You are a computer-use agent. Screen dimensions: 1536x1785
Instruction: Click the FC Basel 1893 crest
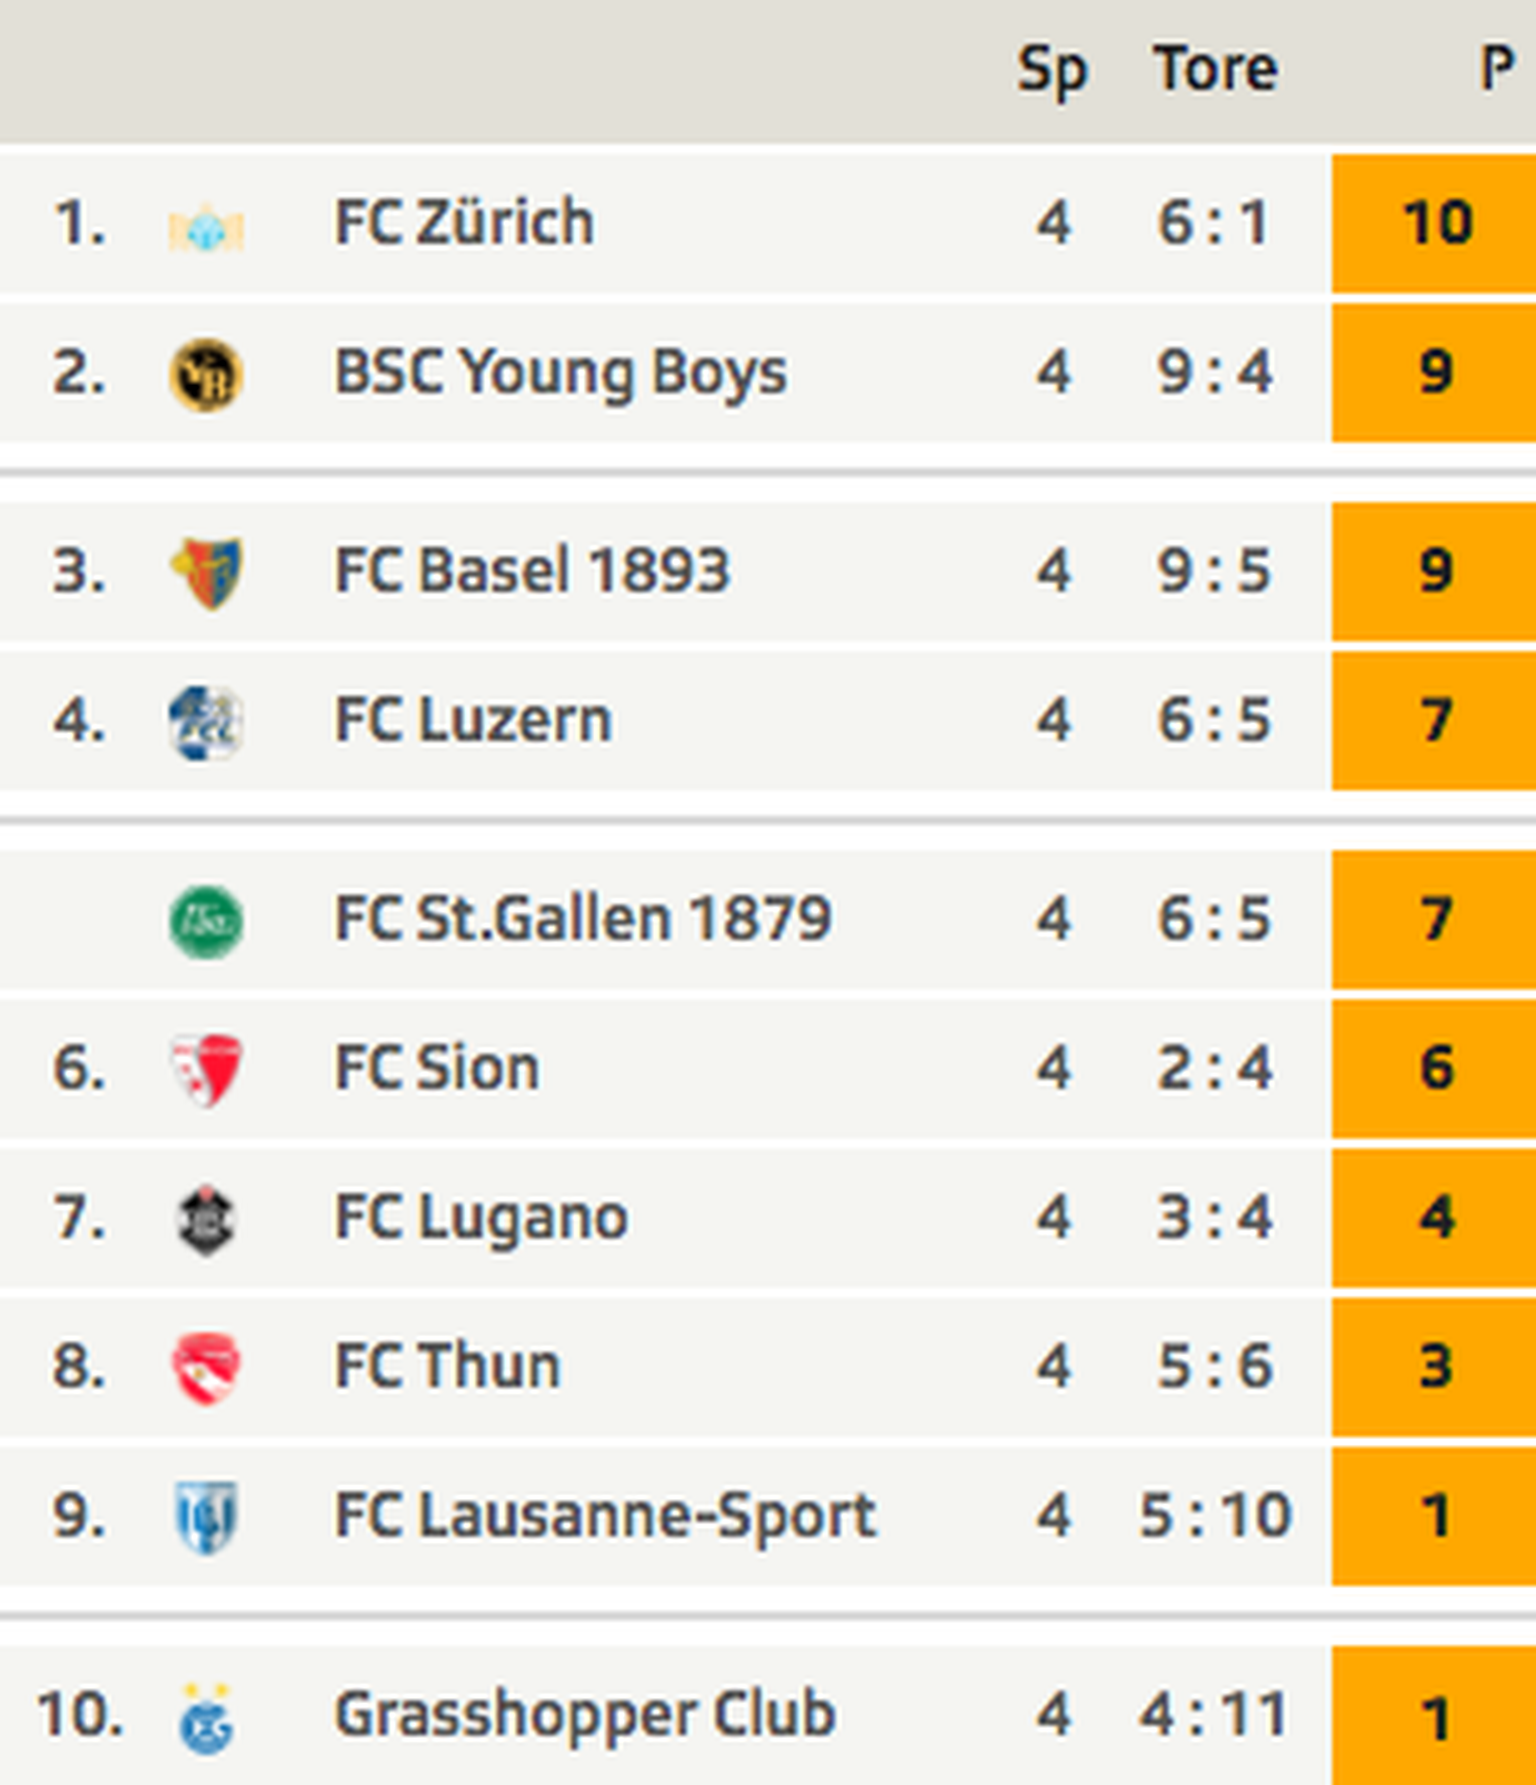pos(206,572)
